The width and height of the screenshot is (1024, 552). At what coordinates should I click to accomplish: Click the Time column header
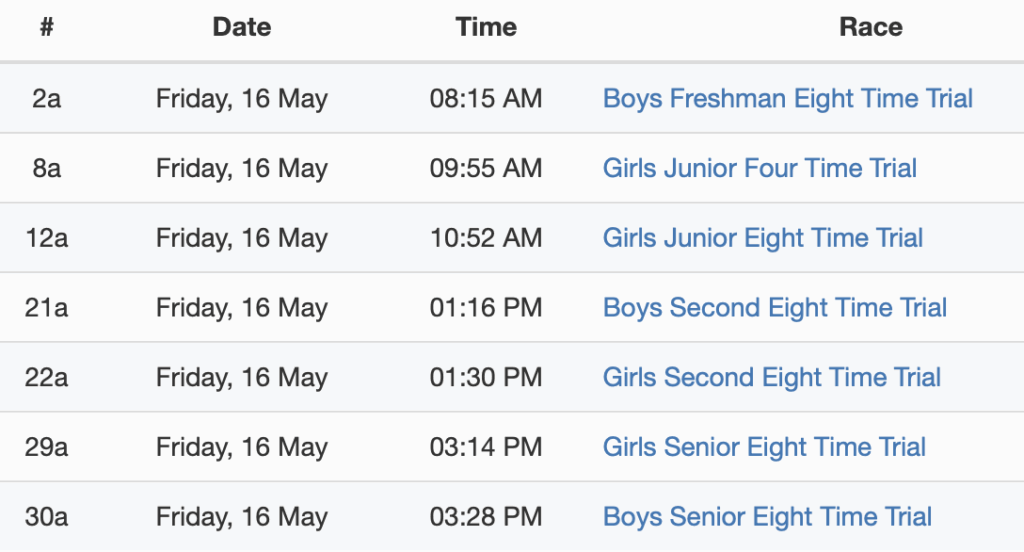coord(486,28)
